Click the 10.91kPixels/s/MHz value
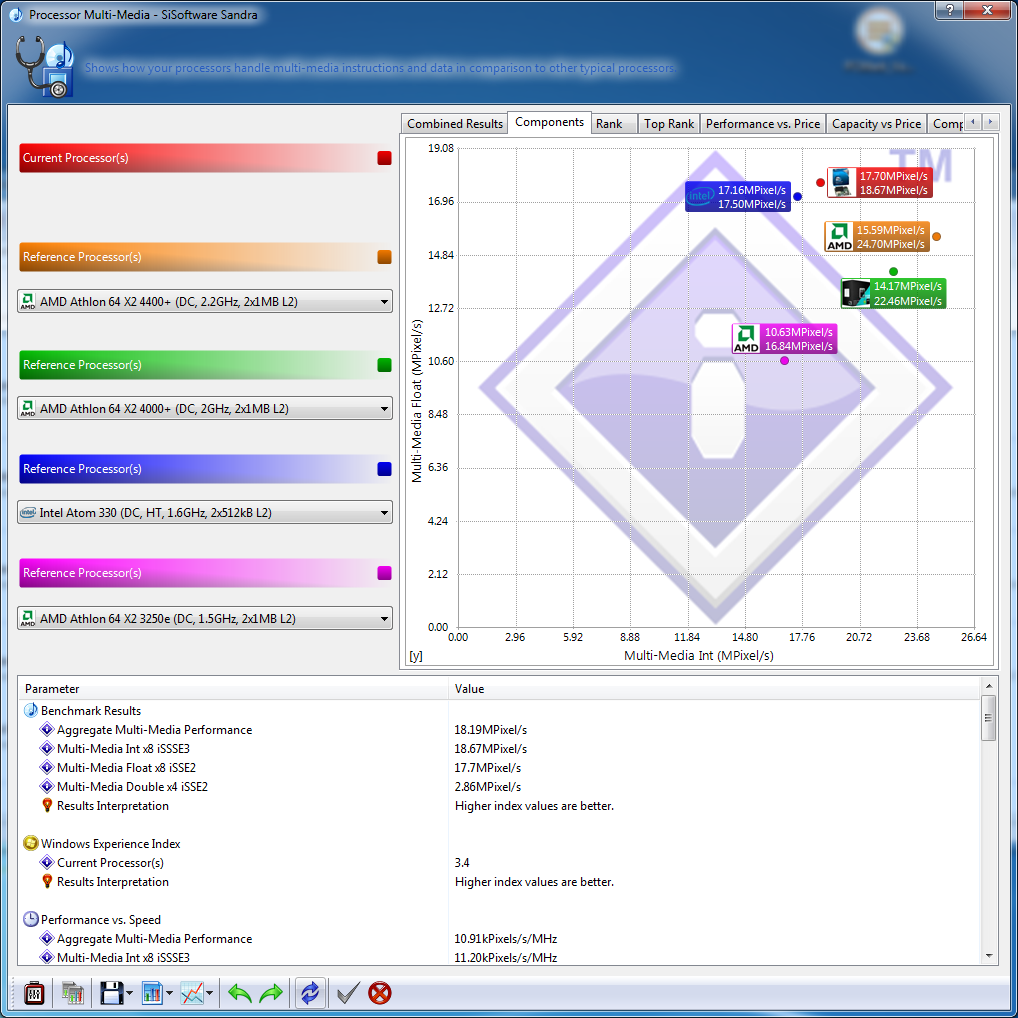The width and height of the screenshot is (1018, 1018). (506, 939)
